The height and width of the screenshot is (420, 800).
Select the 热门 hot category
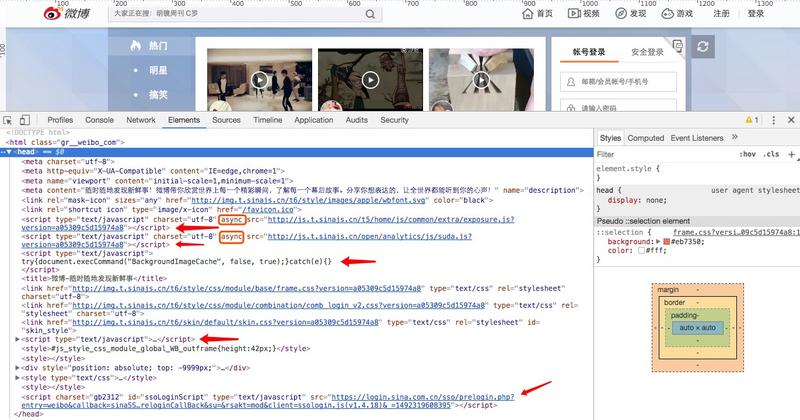[151, 45]
